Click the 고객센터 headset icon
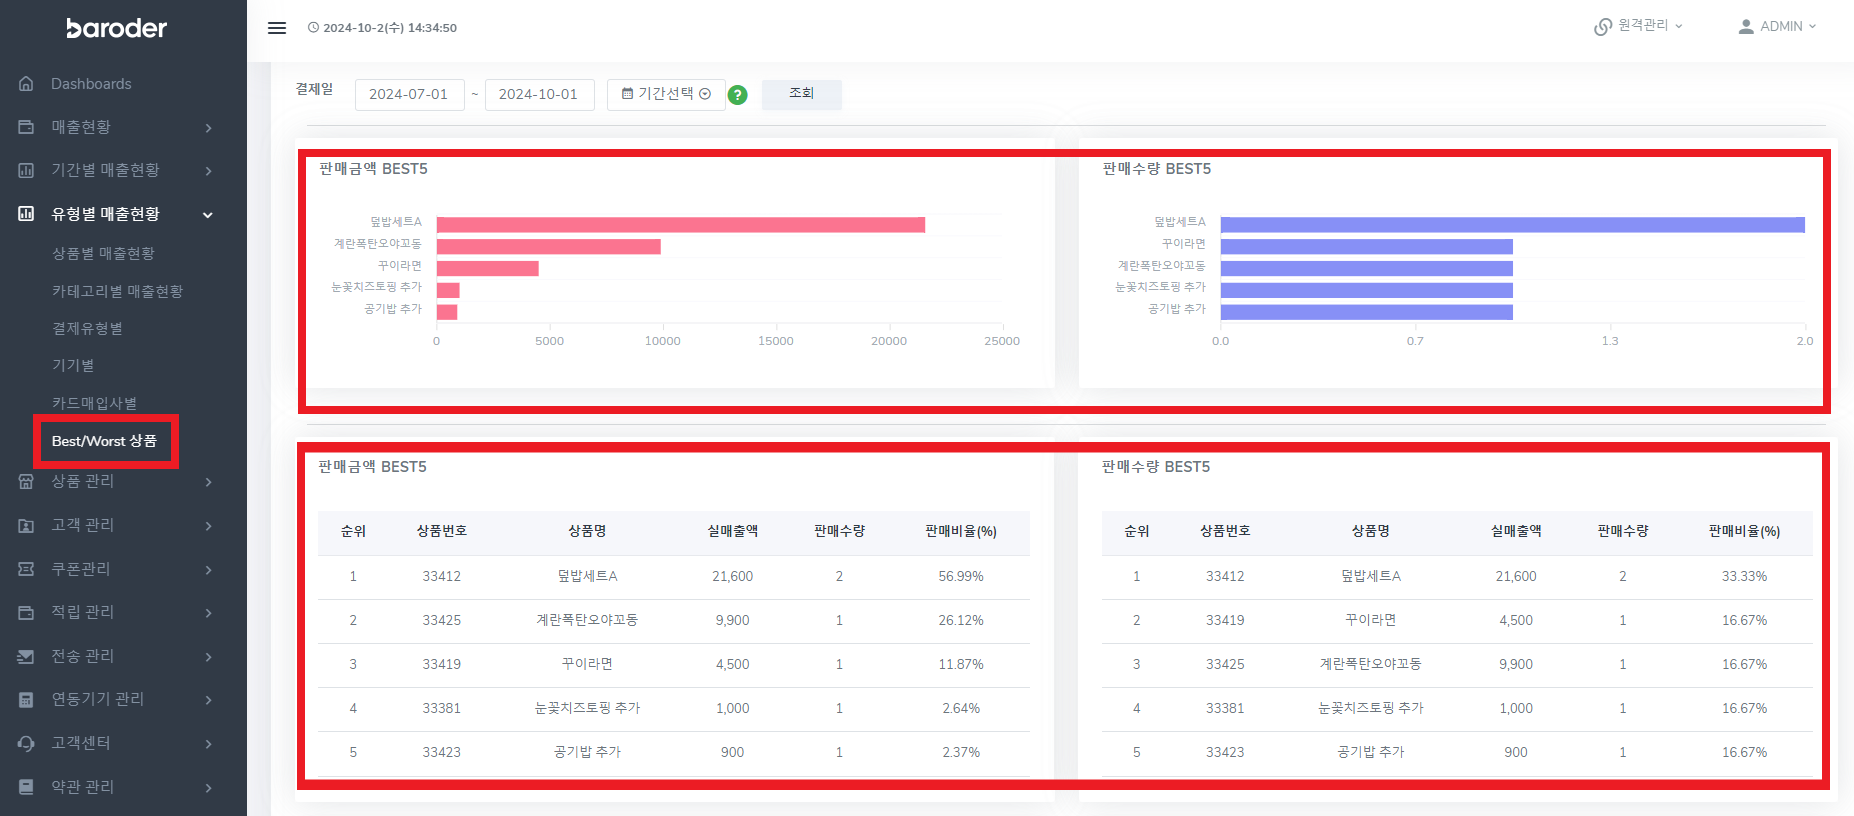This screenshot has width=1854, height=816. 26,743
